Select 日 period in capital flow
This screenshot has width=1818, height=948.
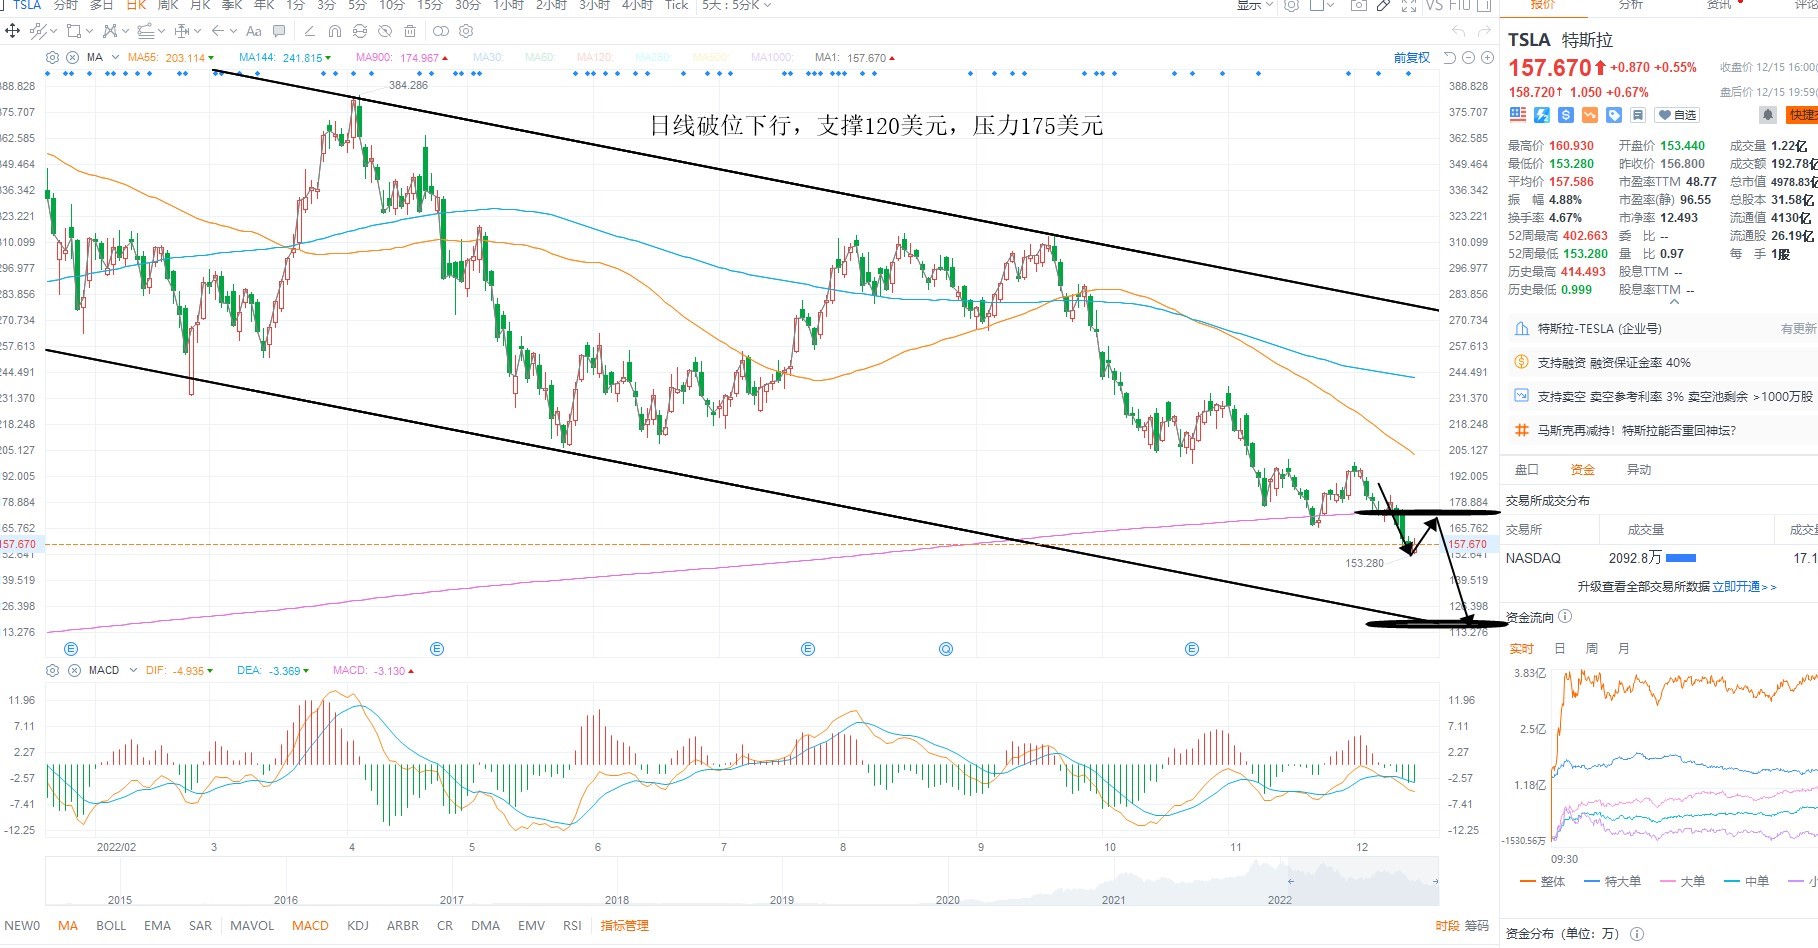[1560, 649]
